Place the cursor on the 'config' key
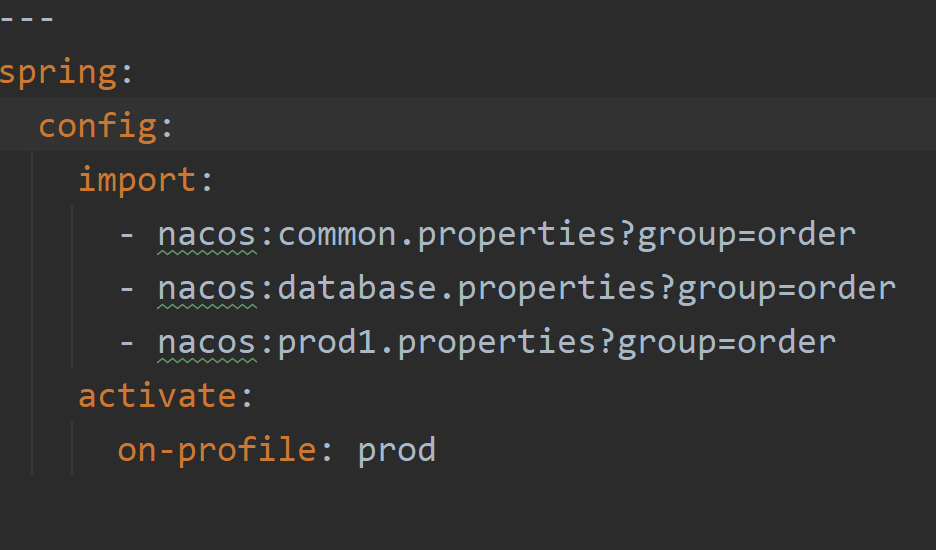This screenshot has height=550, width=936. (97, 128)
